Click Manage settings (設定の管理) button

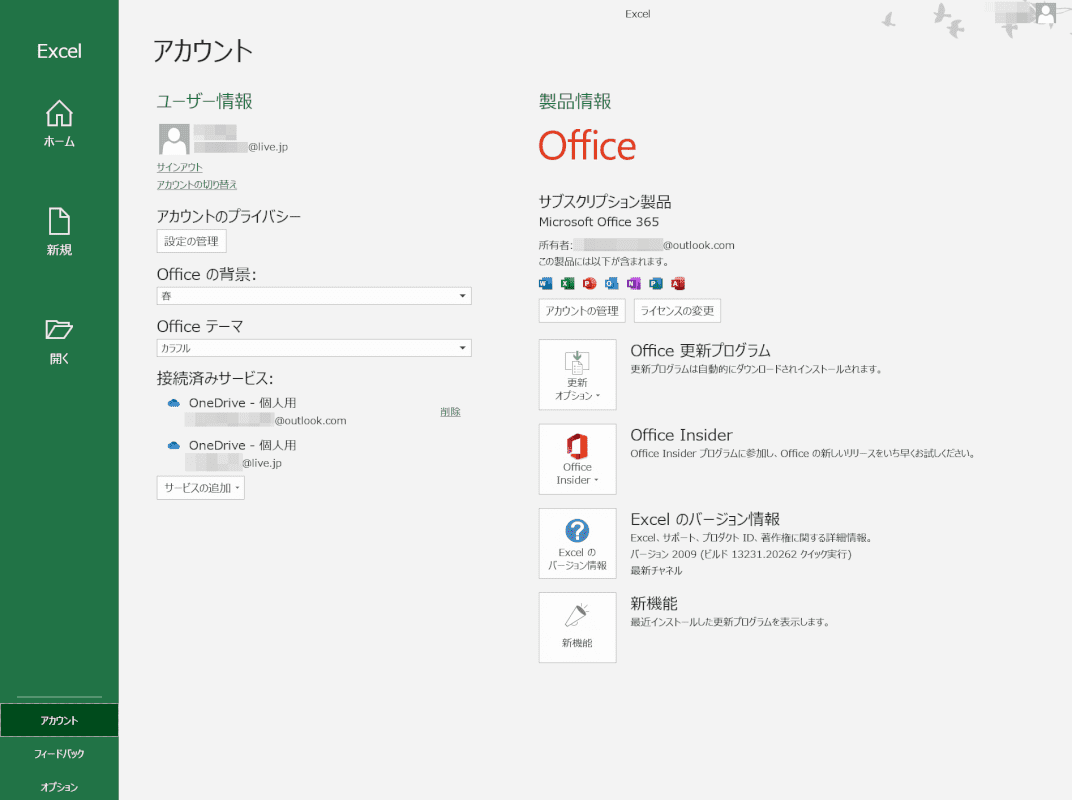click(191, 241)
